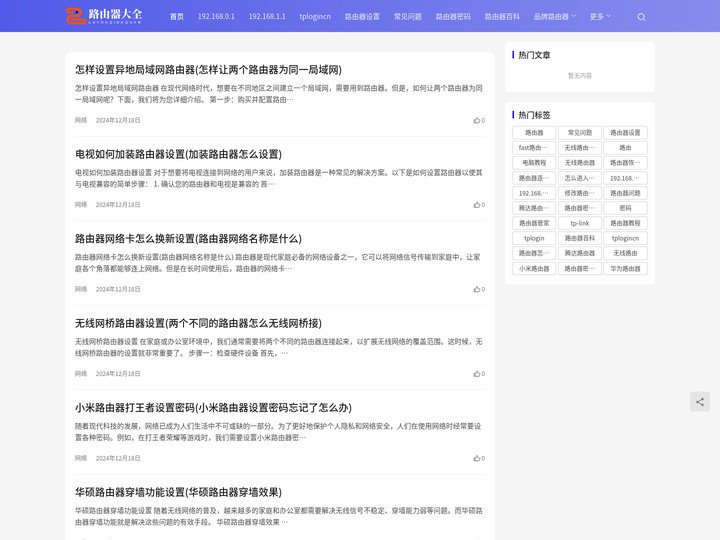Select the 路由器设置 tag in 热门标签

pos(625,133)
